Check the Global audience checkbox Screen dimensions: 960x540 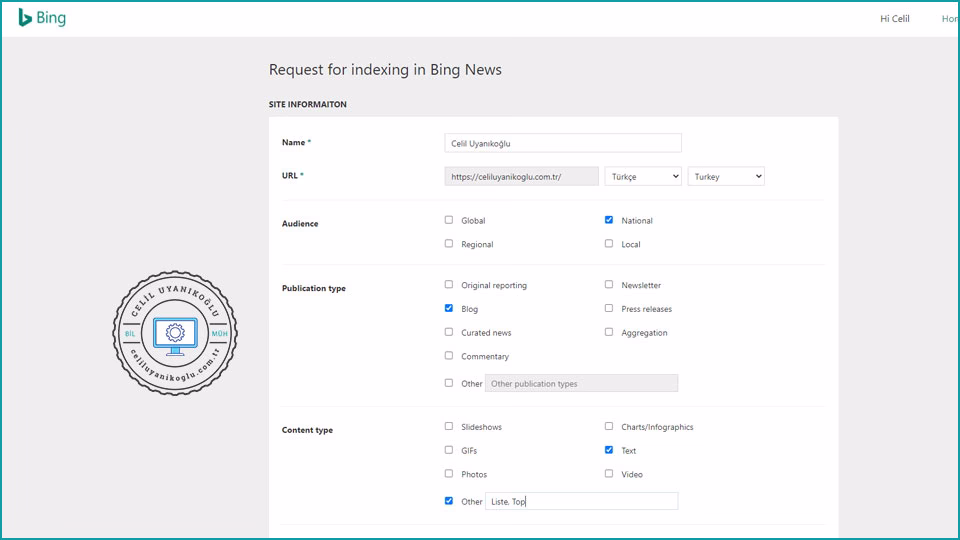(x=449, y=220)
